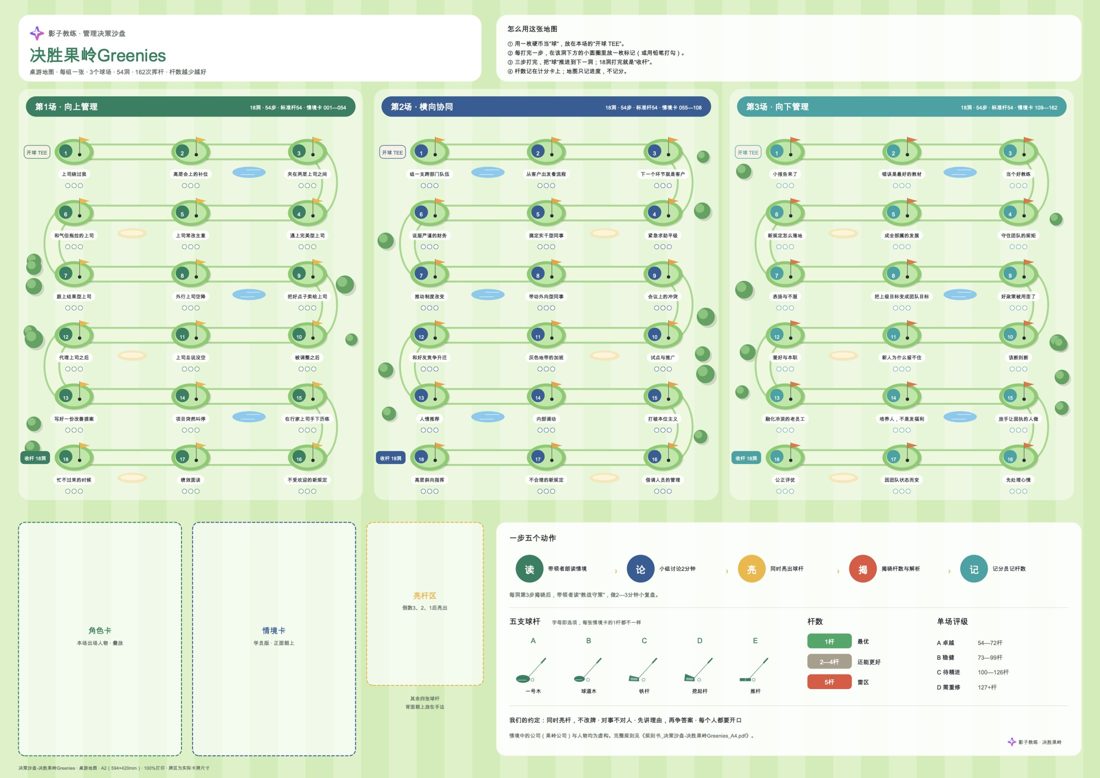Click the 第1场 · 向上管理 header title

click(x=67, y=107)
